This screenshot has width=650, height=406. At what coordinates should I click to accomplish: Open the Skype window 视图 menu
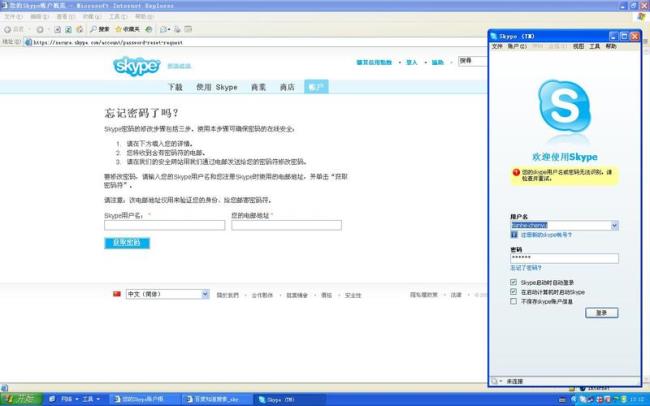tap(578, 46)
